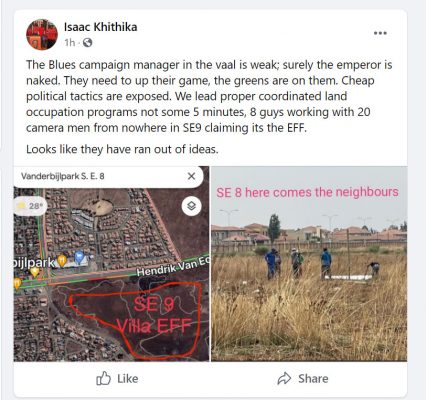Click the red SE 9 Villa EFF outline

[x=136, y=320]
